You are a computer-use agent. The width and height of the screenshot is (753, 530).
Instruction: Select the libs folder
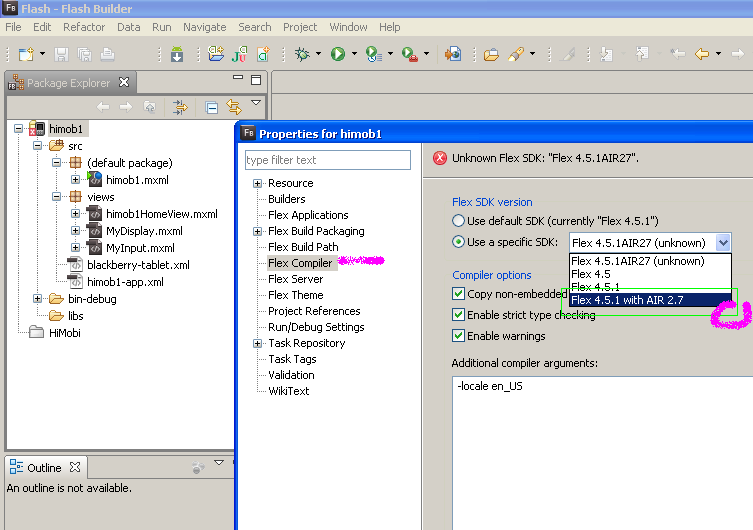coord(75,316)
